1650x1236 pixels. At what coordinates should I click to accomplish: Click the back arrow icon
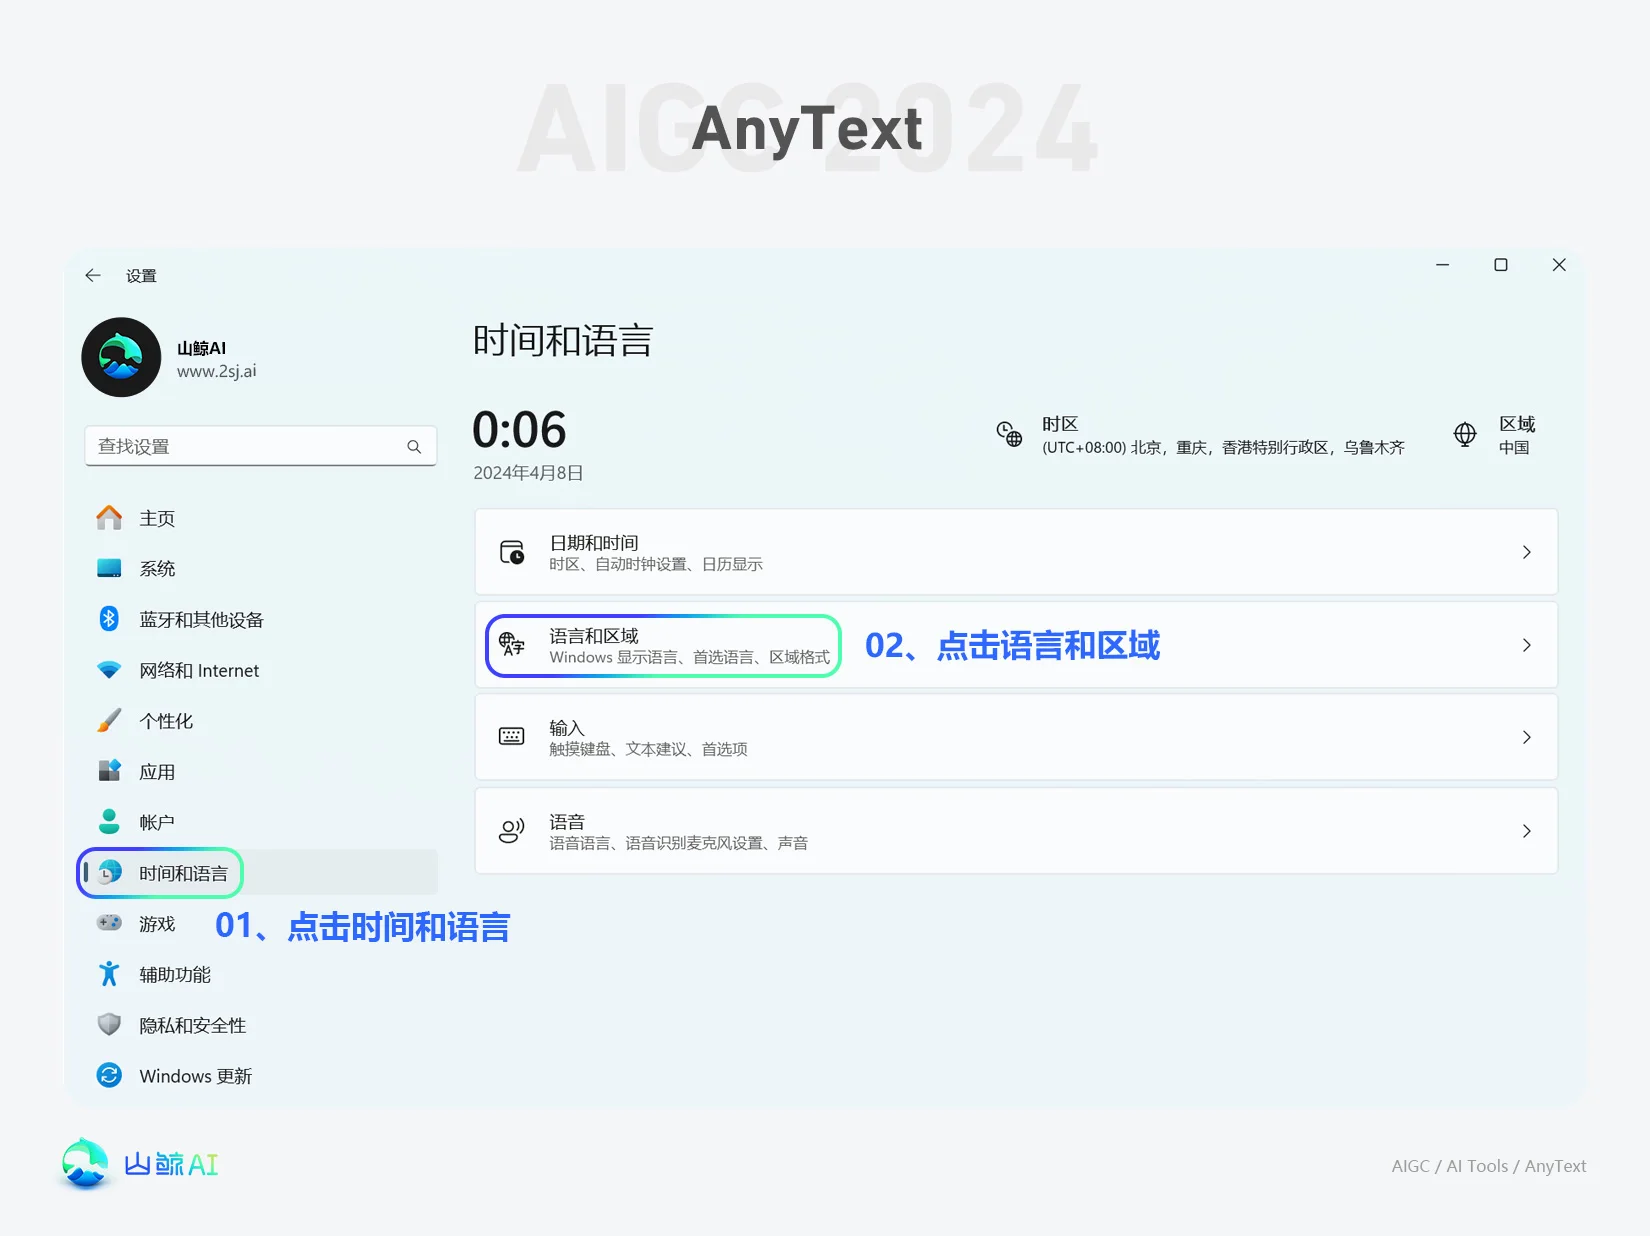pos(93,275)
